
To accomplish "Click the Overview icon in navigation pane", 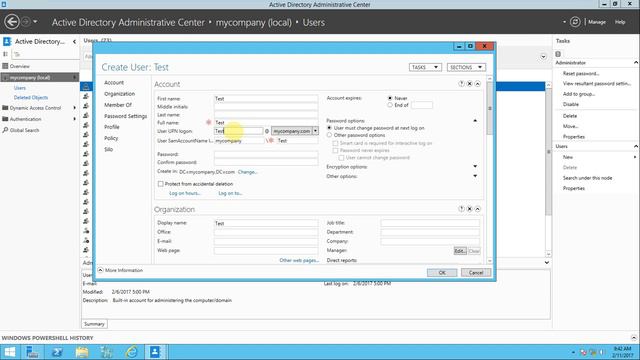I will pos(5,66).
